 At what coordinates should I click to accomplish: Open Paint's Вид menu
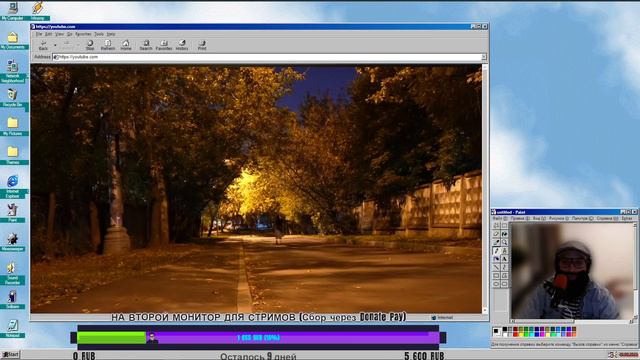pos(539,218)
